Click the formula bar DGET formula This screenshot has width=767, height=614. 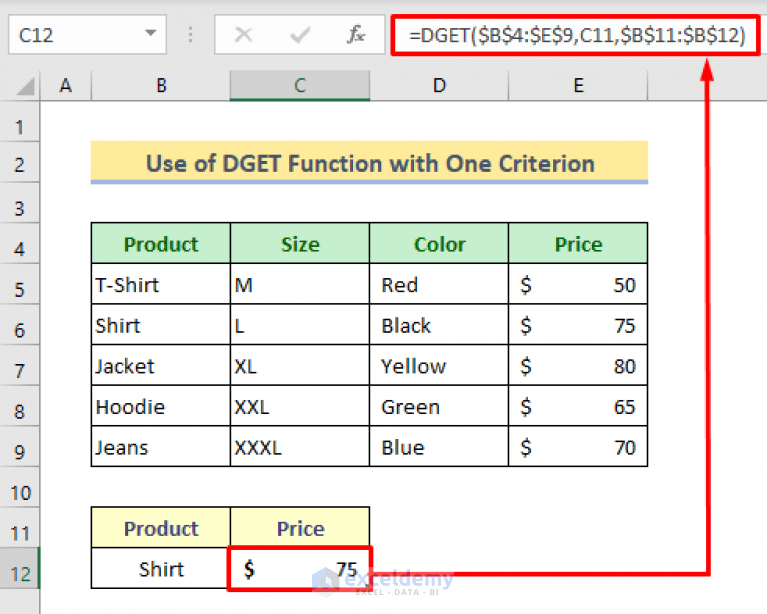pyautogui.click(x=576, y=35)
